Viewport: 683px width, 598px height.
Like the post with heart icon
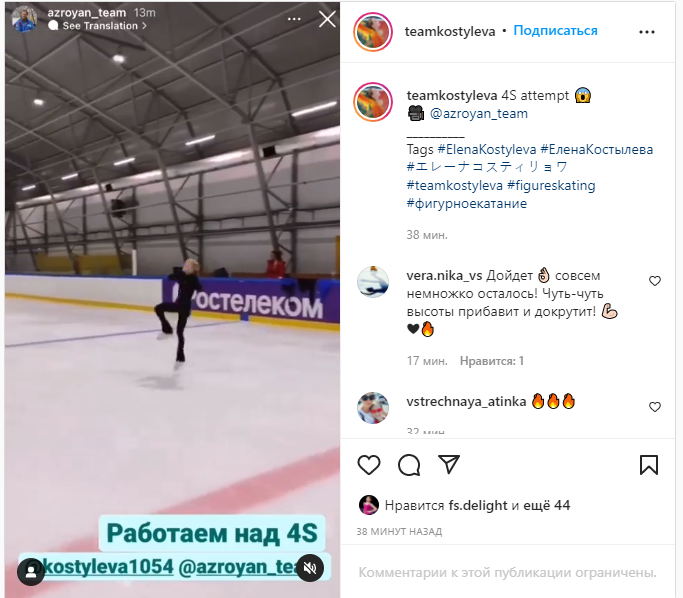[x=369, y=465]
